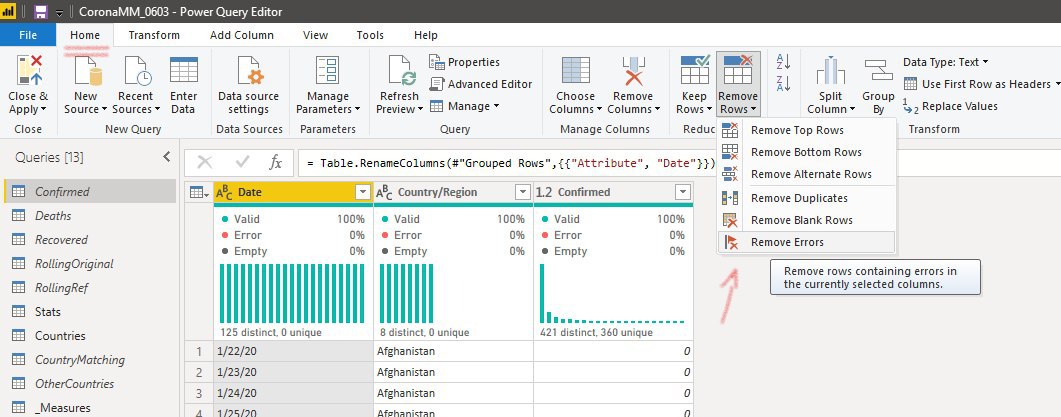Click the Manage Parameters icon

click(328, 70)
